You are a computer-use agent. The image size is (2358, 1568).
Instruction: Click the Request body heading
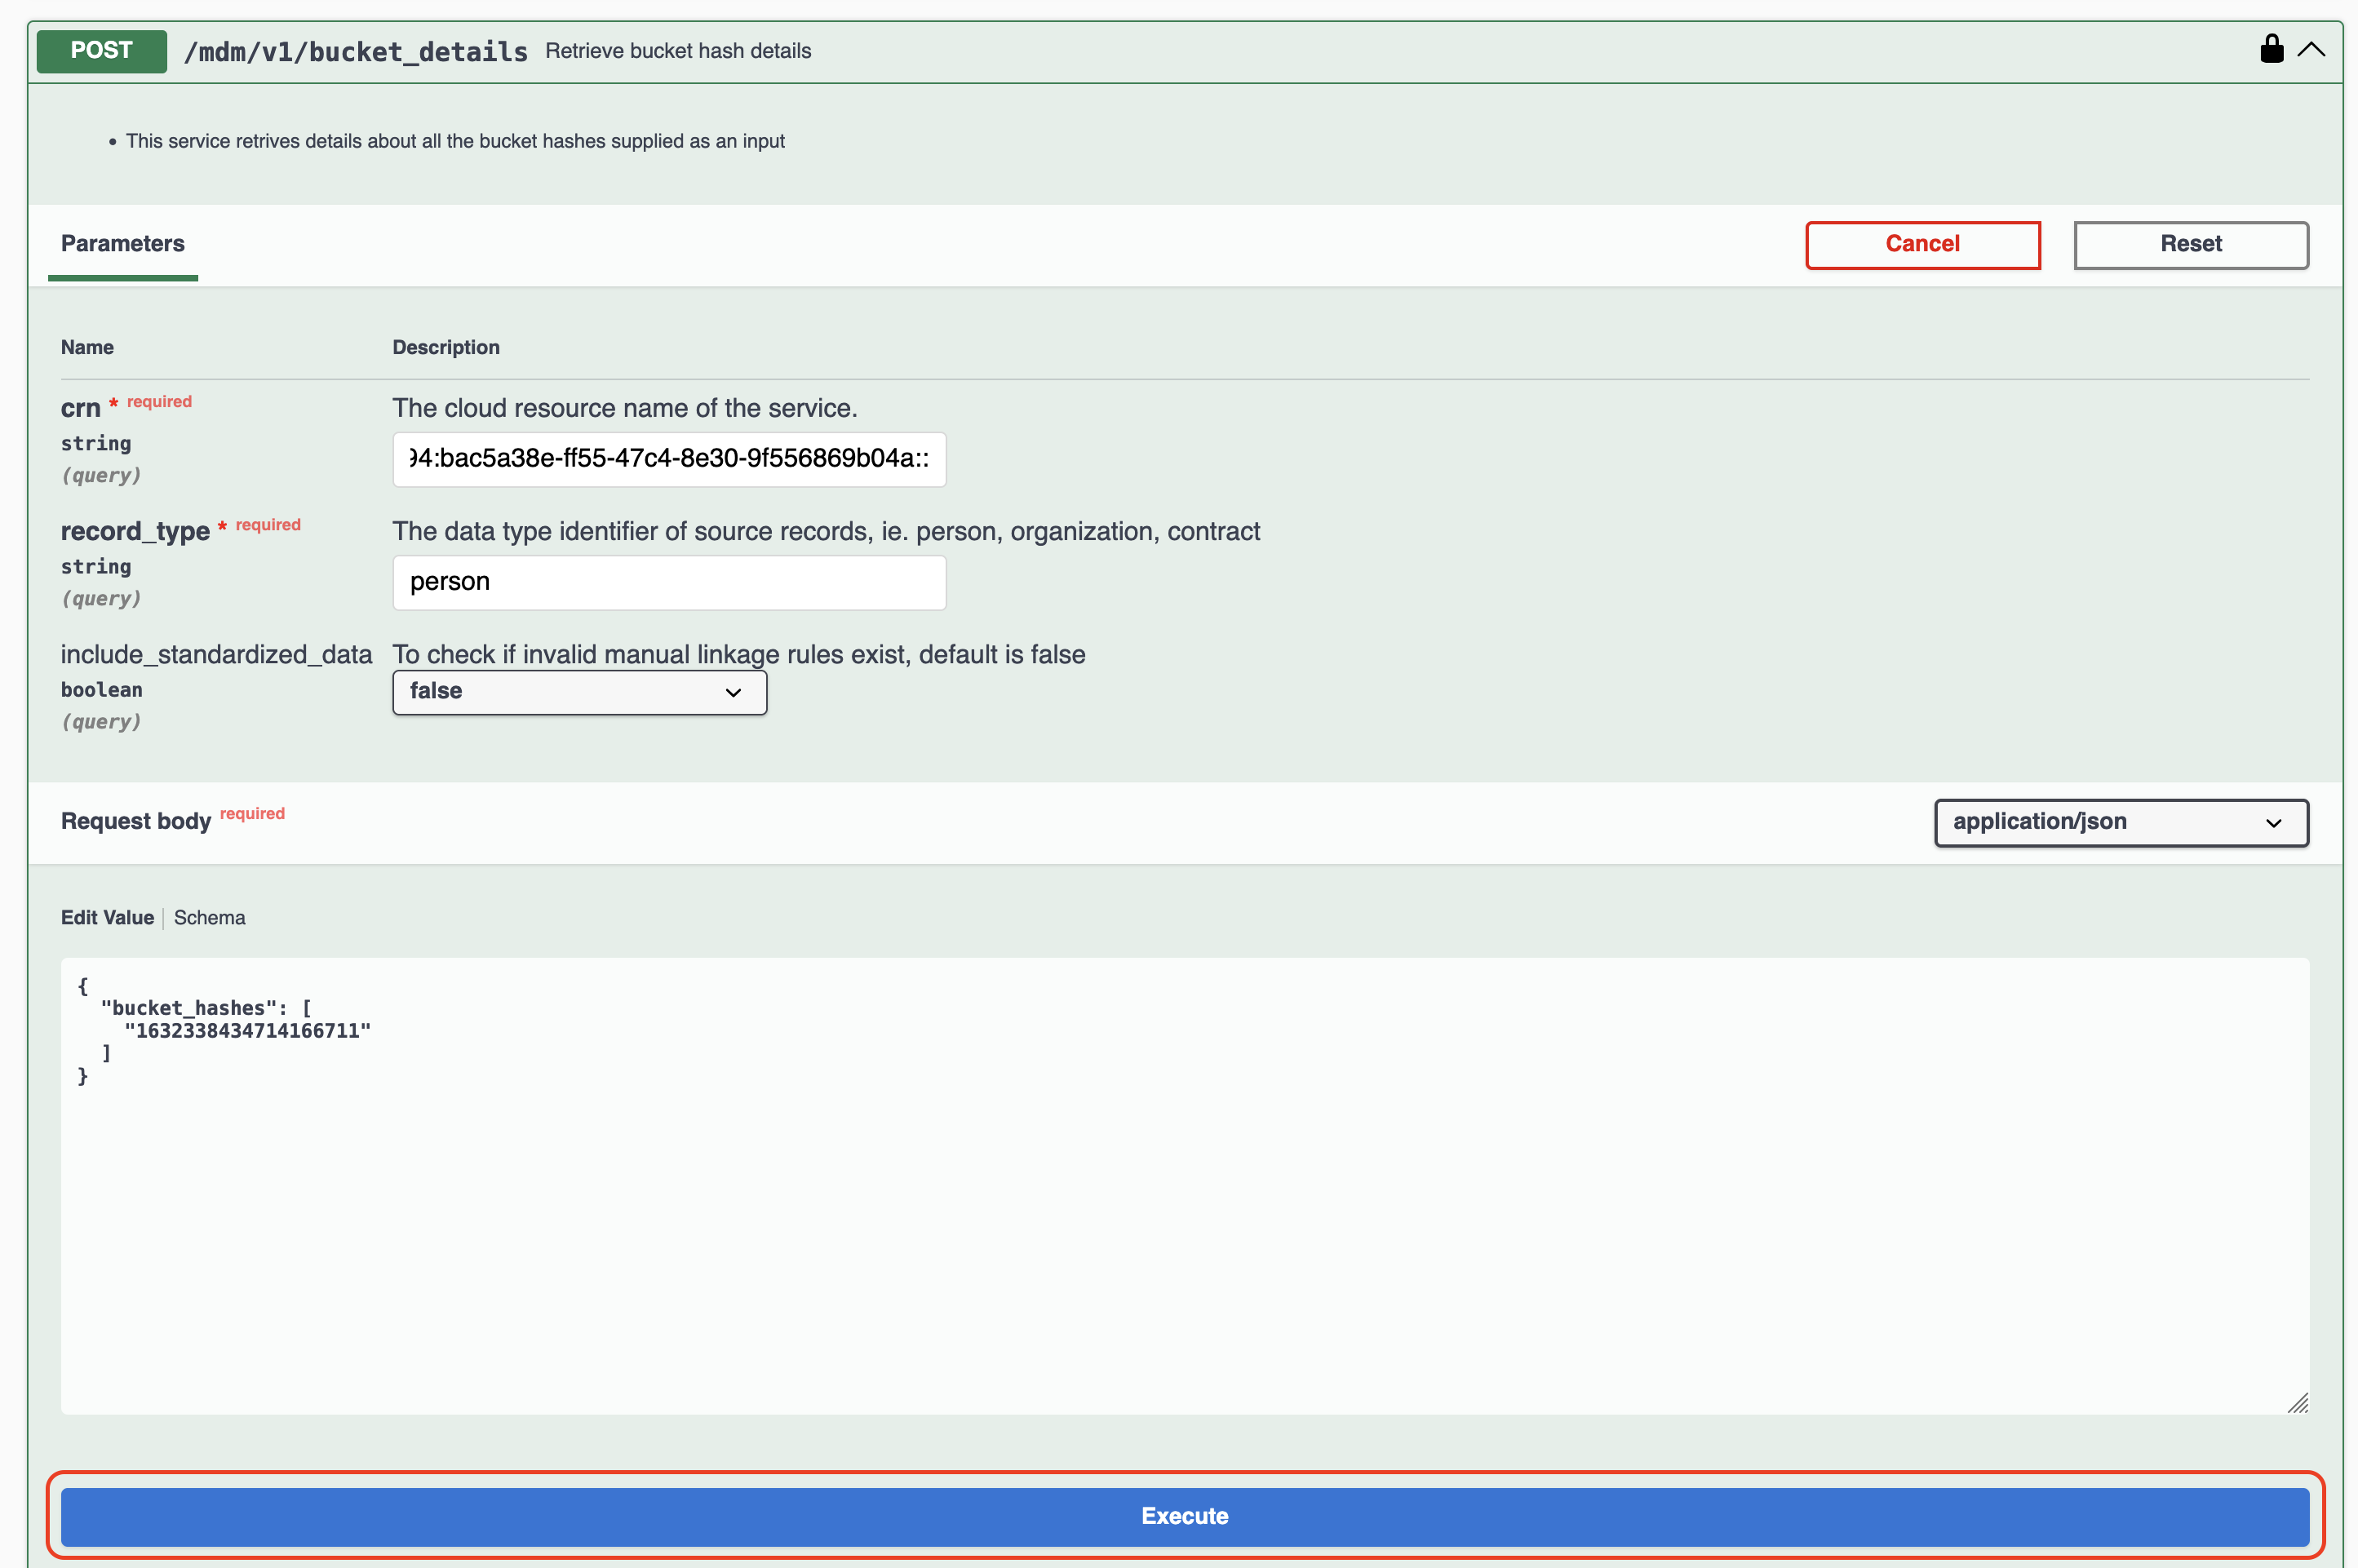pos(135,822)
